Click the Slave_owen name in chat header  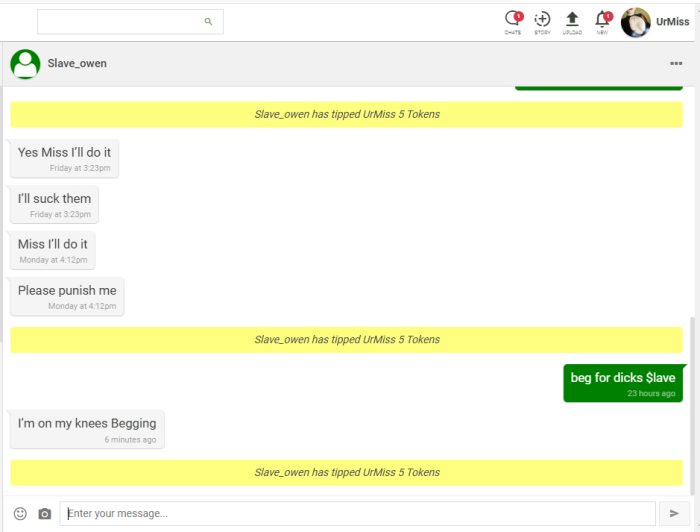77,64
